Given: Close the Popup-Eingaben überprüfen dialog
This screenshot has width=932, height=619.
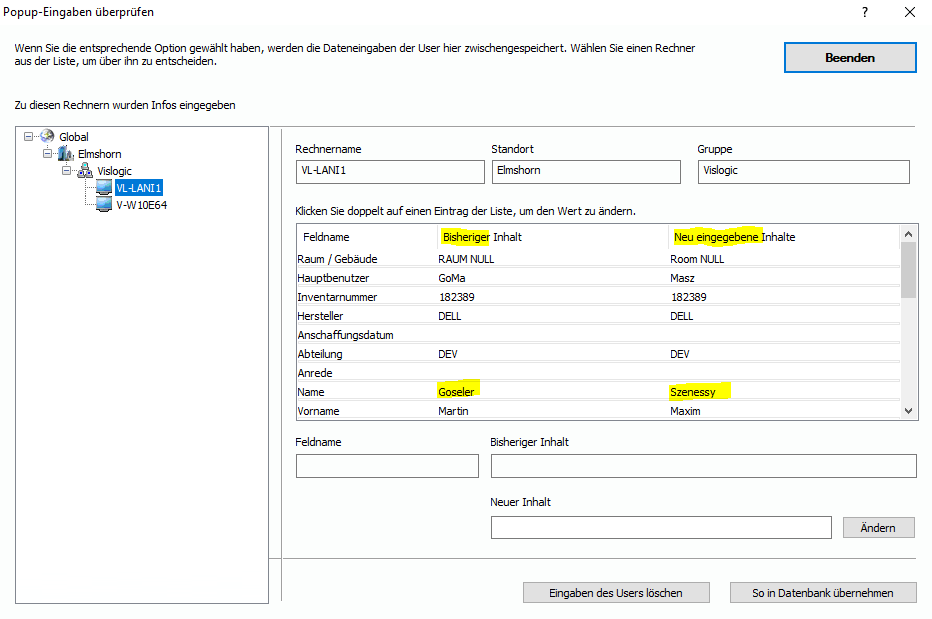Looking at the screenshot, I should [909, 12].
